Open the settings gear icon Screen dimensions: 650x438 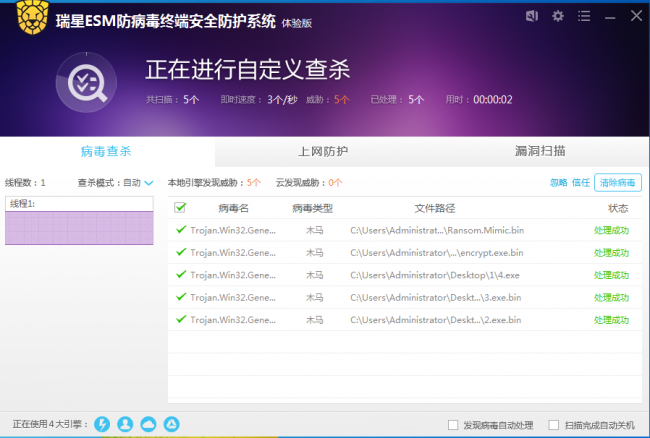click(558, 16)
